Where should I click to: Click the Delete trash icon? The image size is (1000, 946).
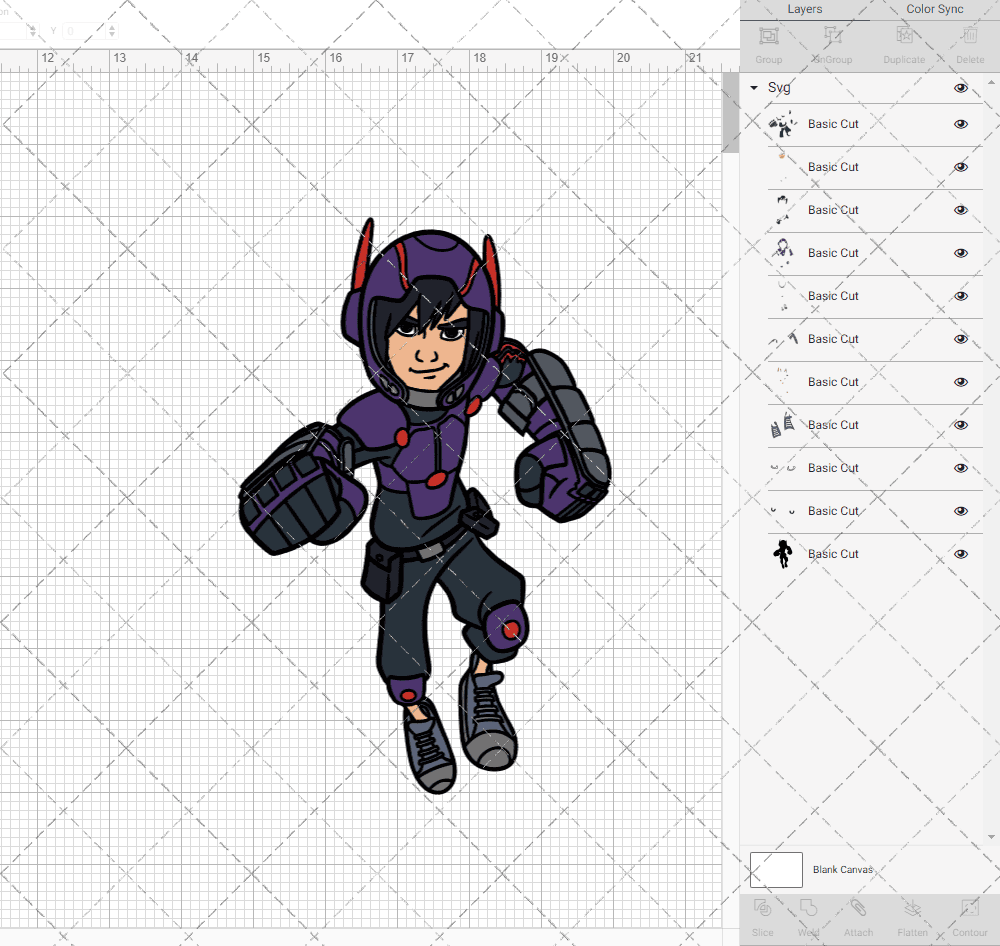point(970,36)
